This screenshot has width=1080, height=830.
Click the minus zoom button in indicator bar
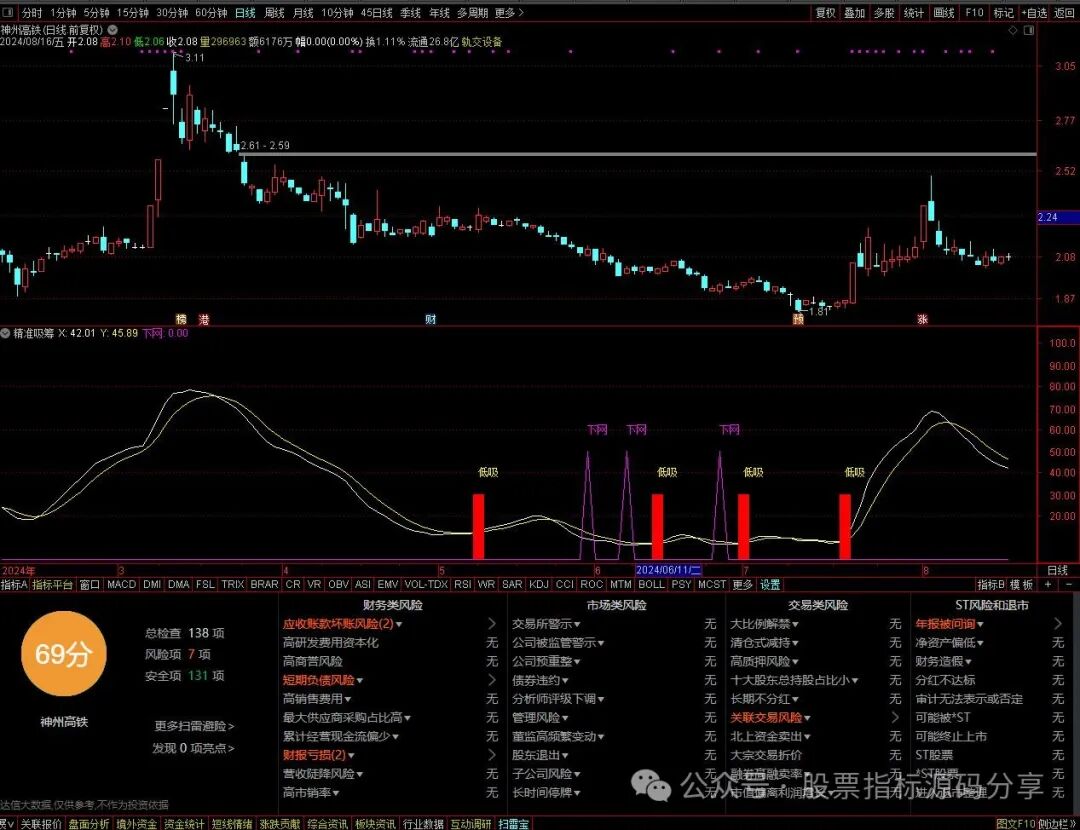1069,584
